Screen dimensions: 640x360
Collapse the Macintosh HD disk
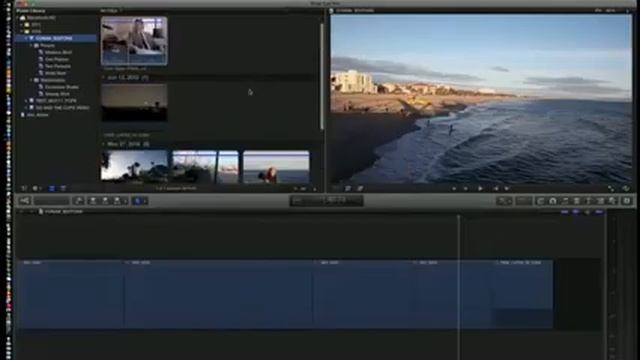[17, 18]
